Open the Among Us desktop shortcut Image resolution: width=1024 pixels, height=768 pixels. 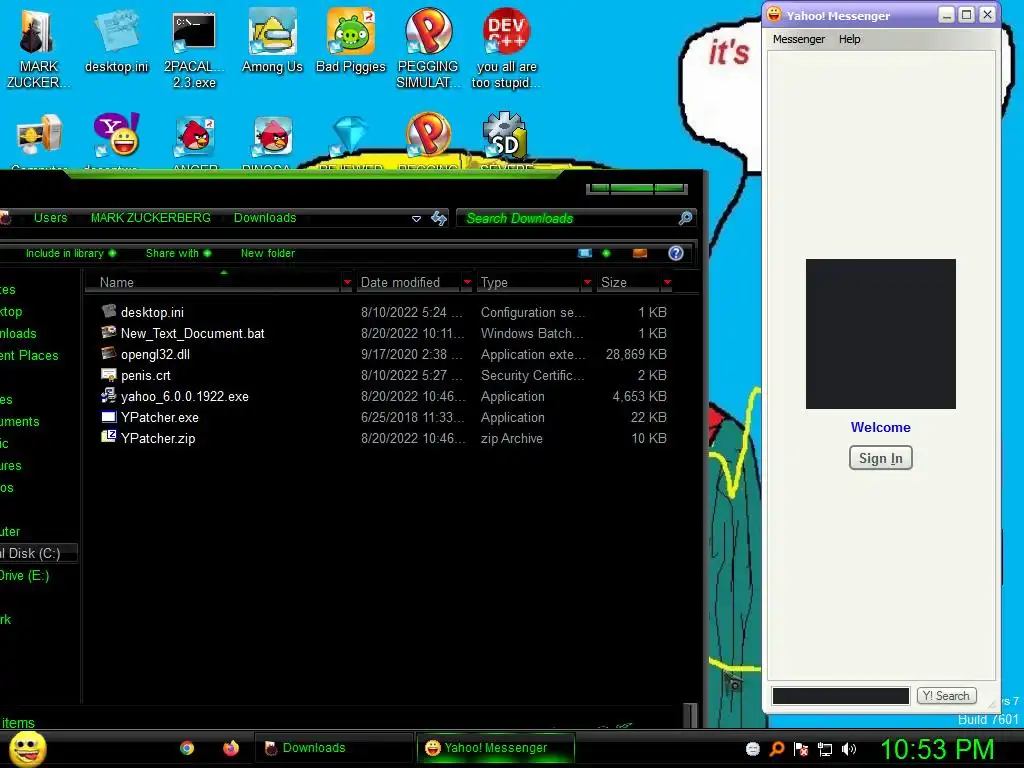tap(272, 42)
